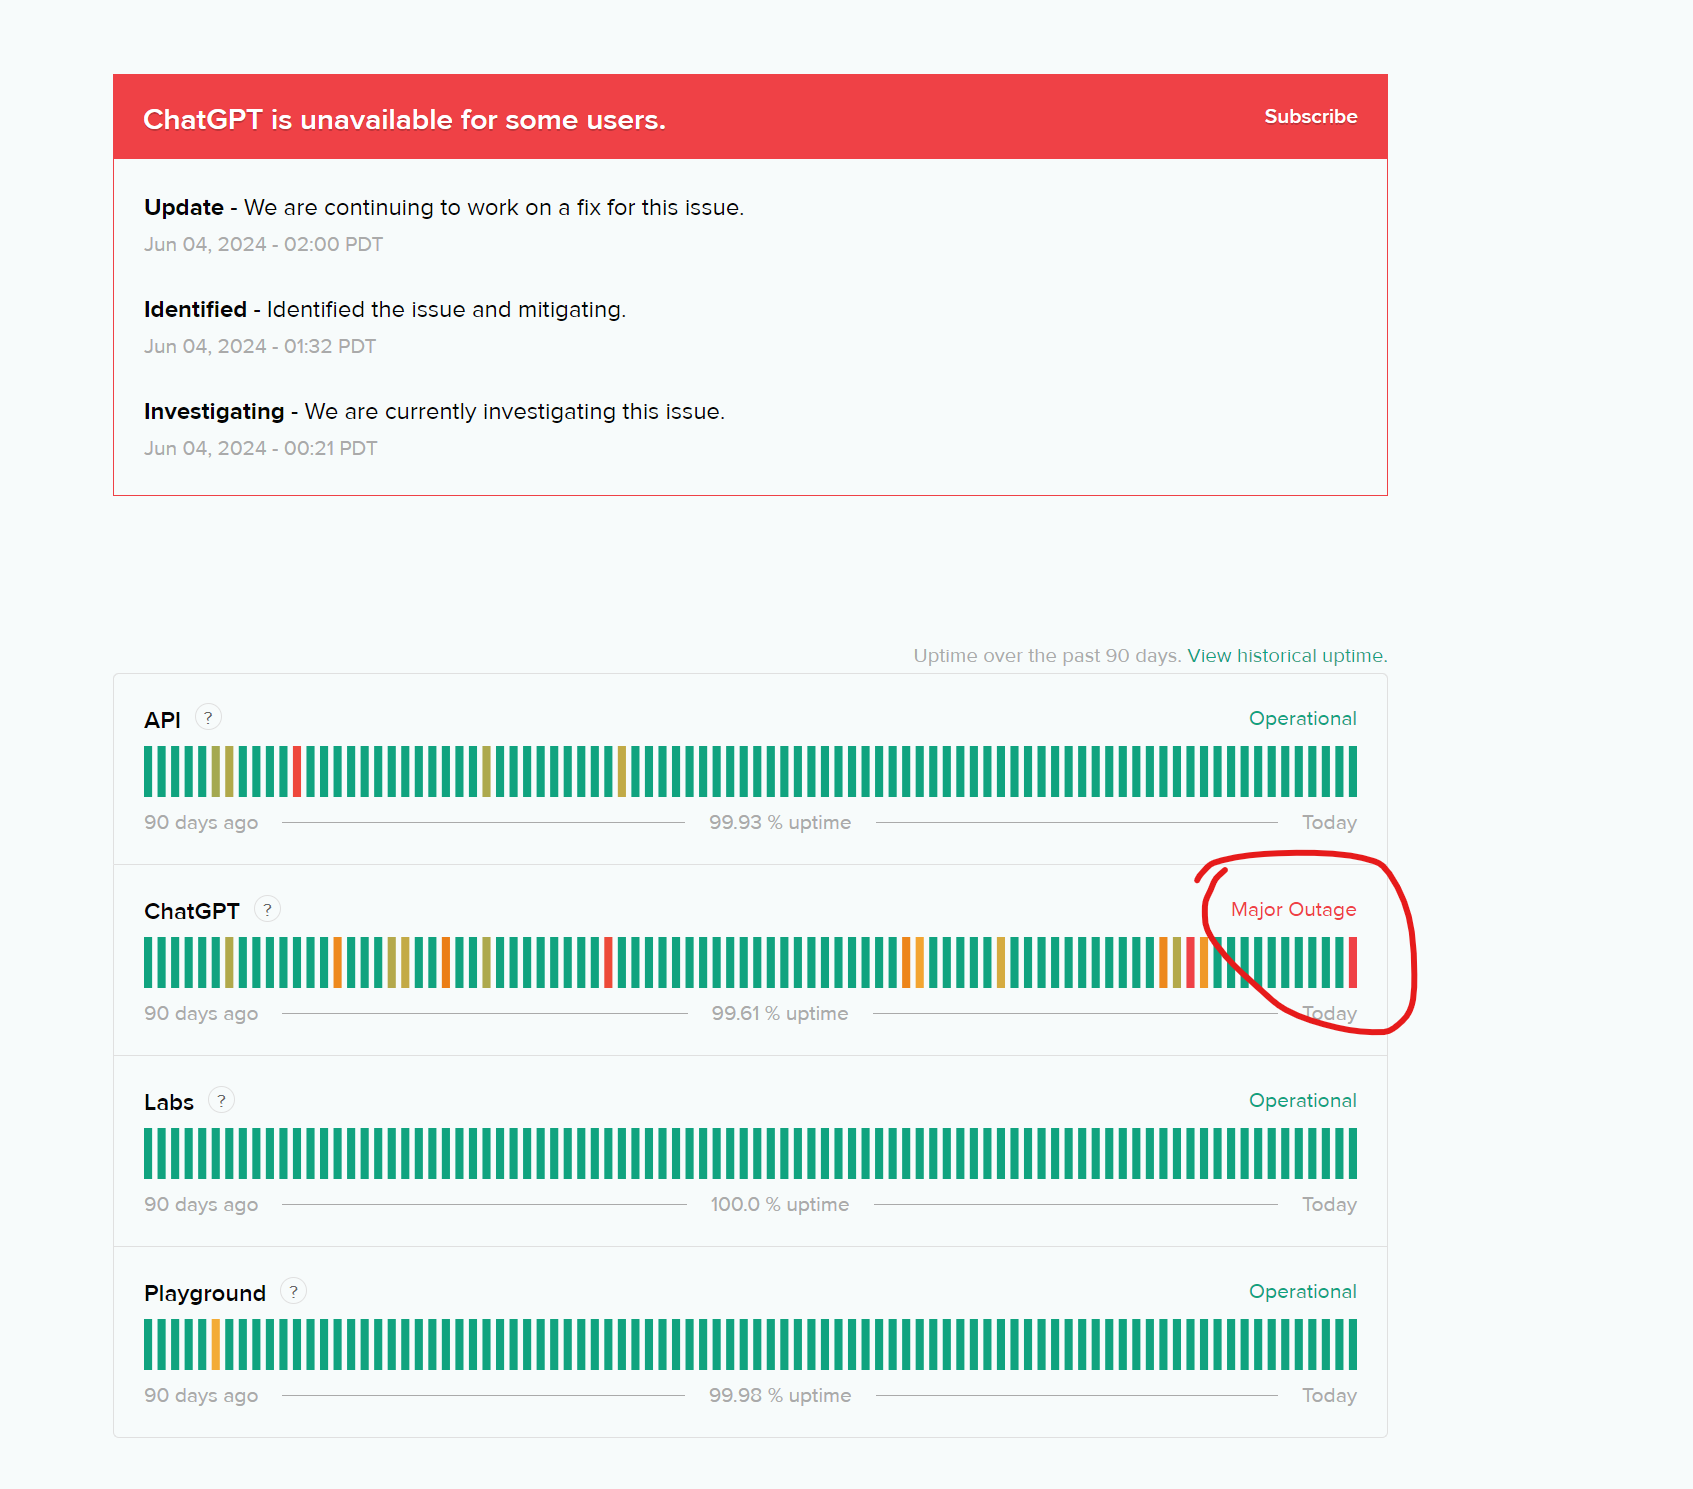Click the 100.0 % uptime label
1693x1489 pixels.
pos(780,1204)
